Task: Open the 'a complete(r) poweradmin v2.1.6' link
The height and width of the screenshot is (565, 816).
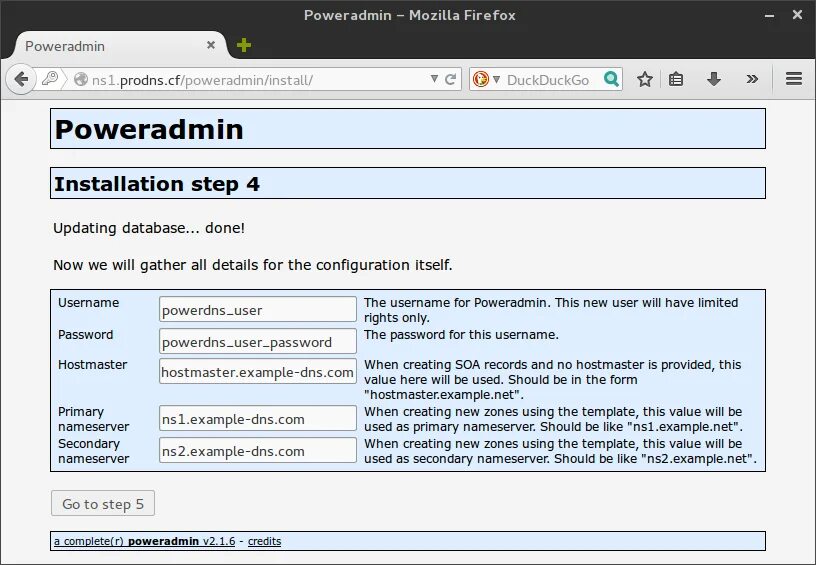Action: point(145,541)
